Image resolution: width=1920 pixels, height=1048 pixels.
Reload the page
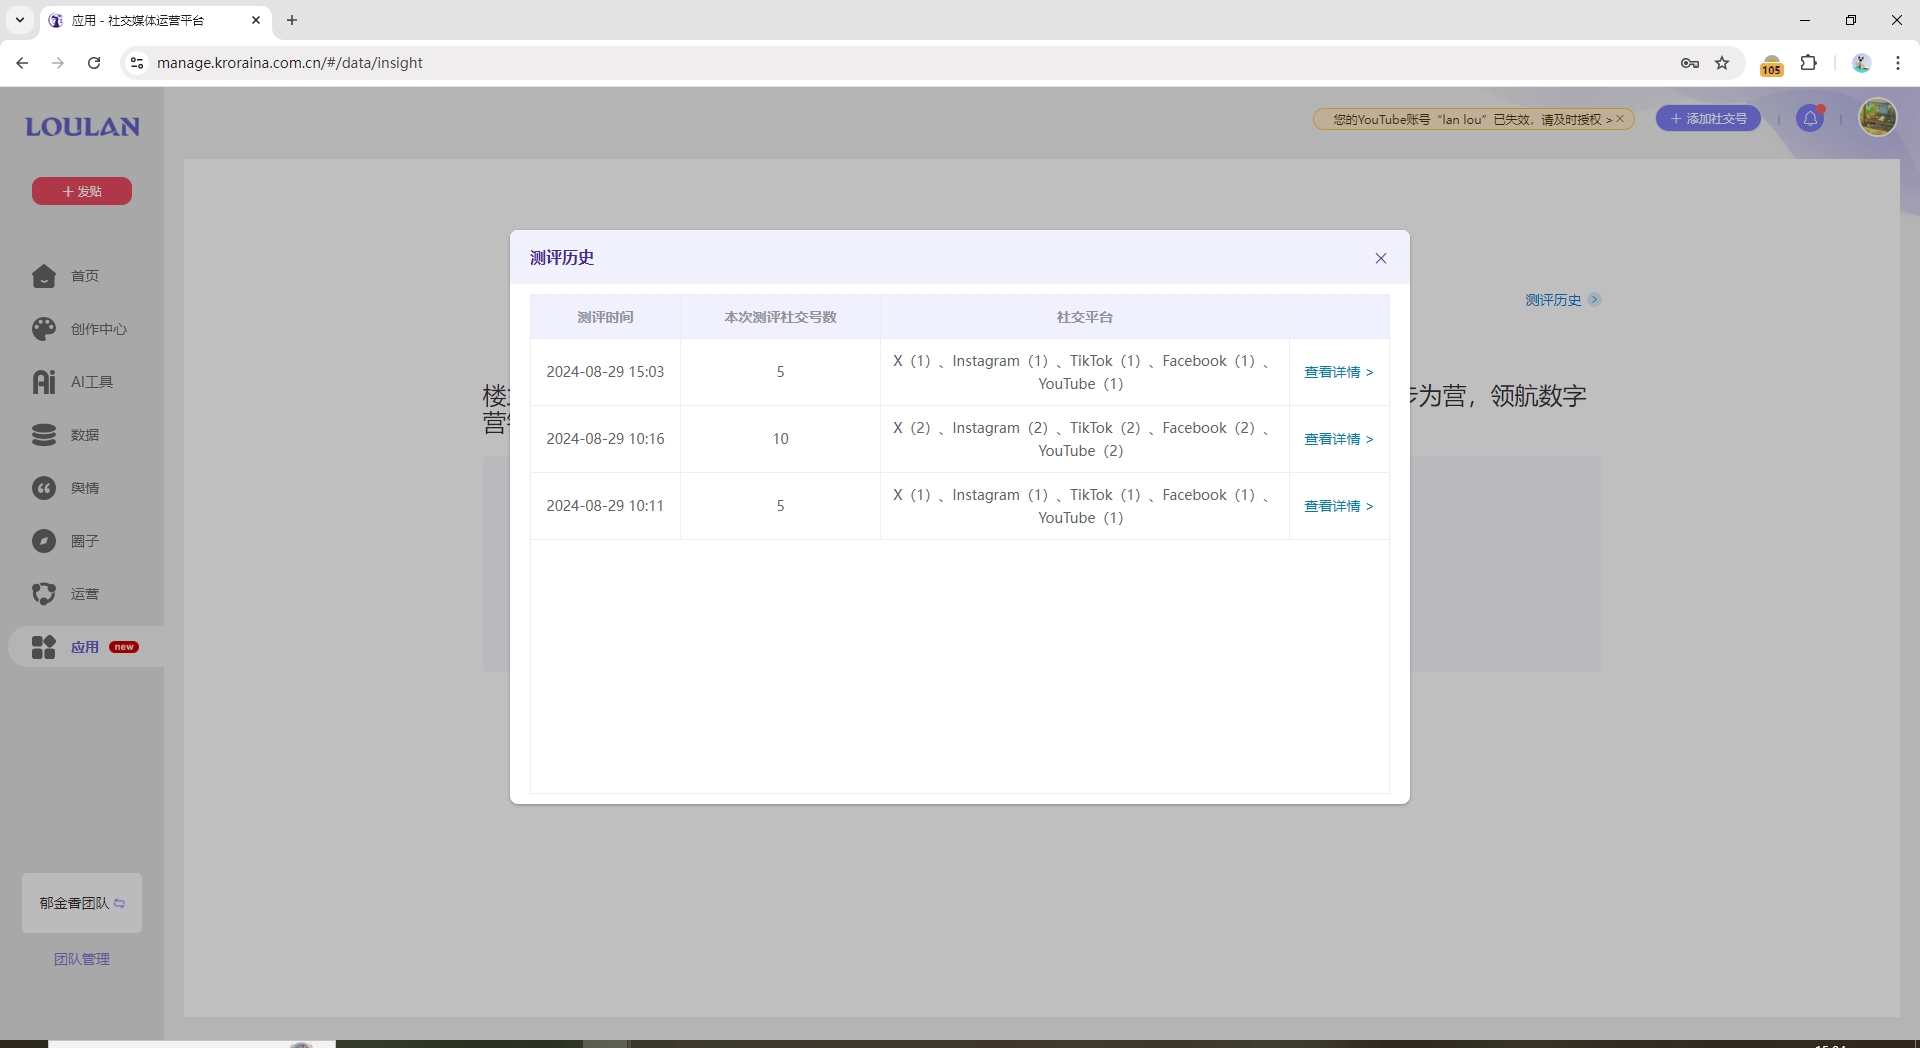coord(94,63)
